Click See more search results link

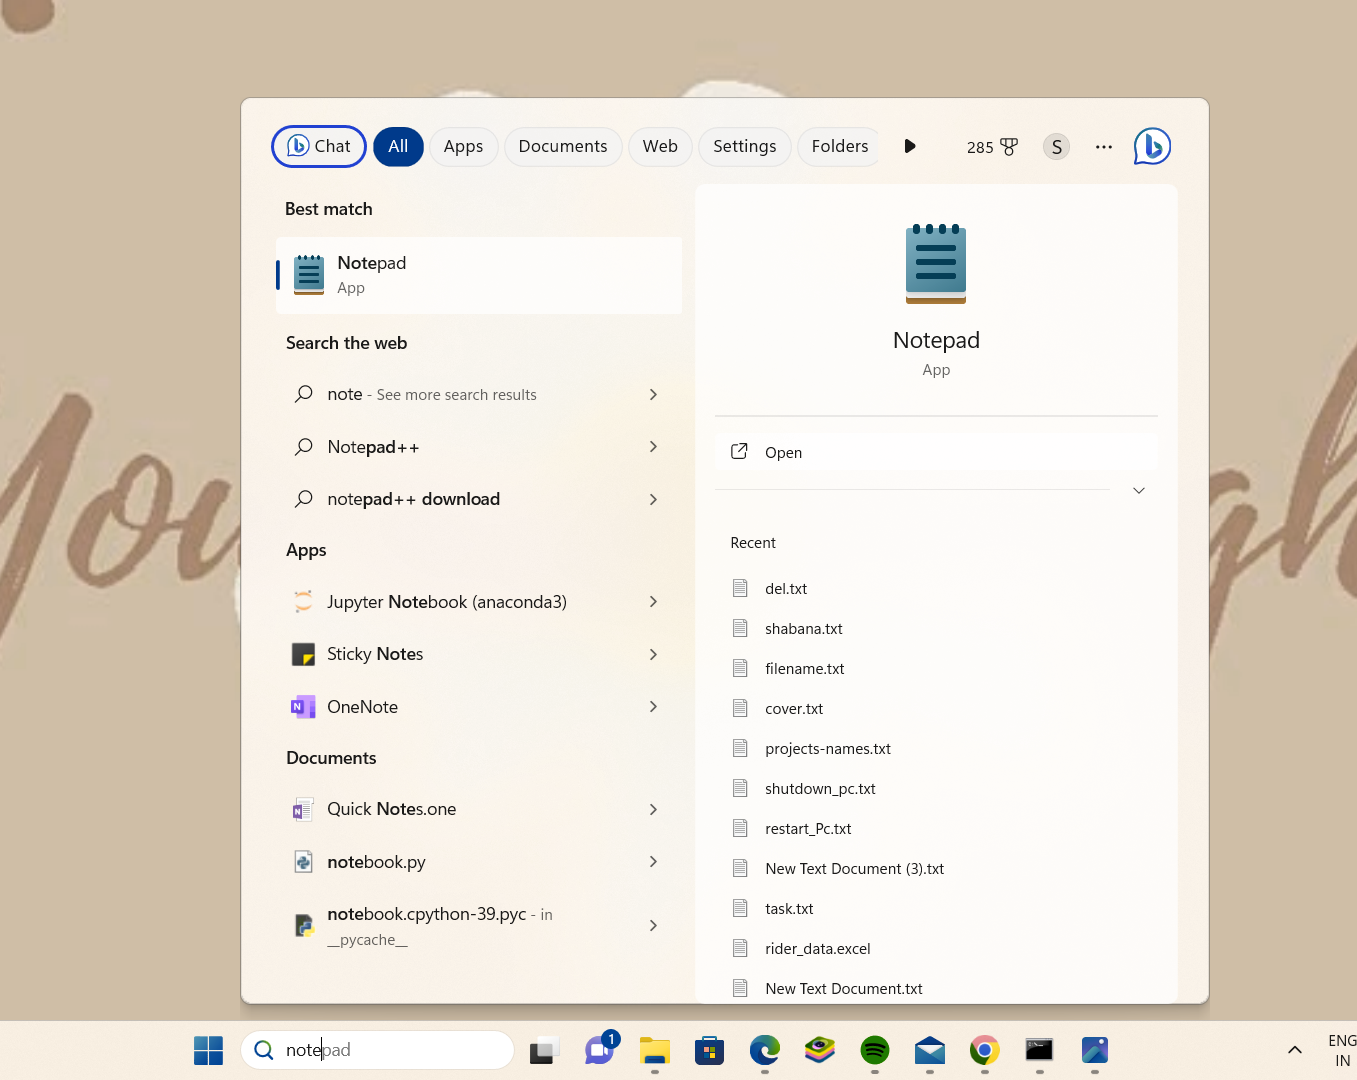(455, 394)
